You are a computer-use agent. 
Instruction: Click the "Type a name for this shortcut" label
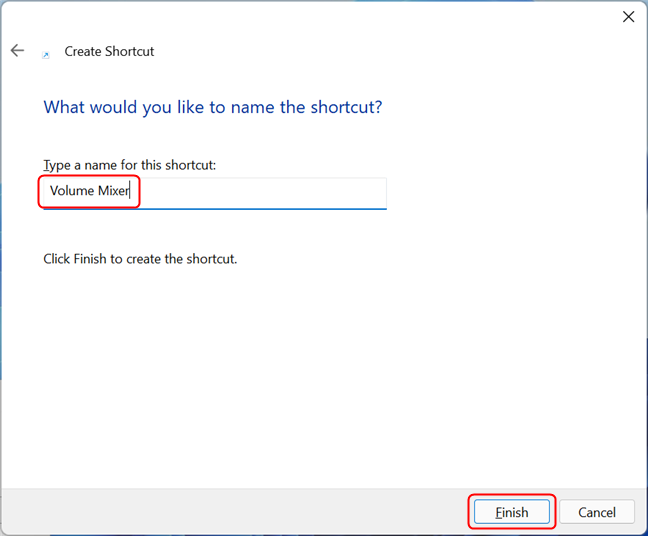tap(130, 164)
